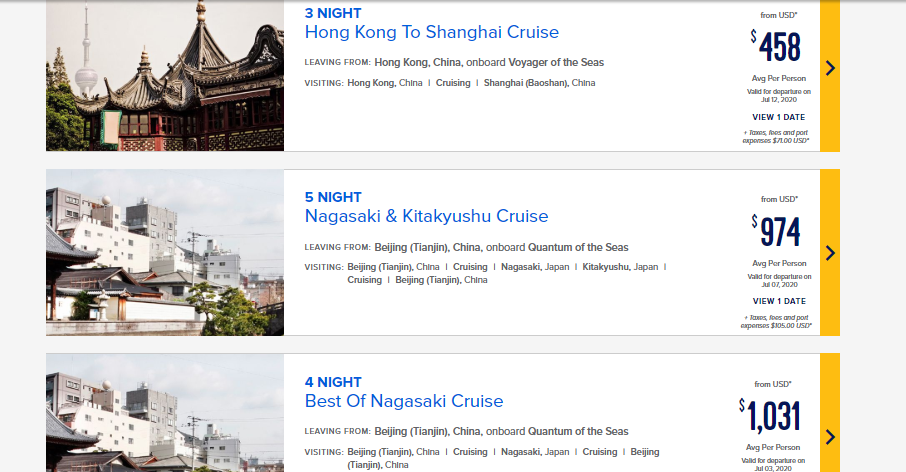
Task: Open Hong Kong To Shanghai Cruise title
Action: (x=431, y=32)
